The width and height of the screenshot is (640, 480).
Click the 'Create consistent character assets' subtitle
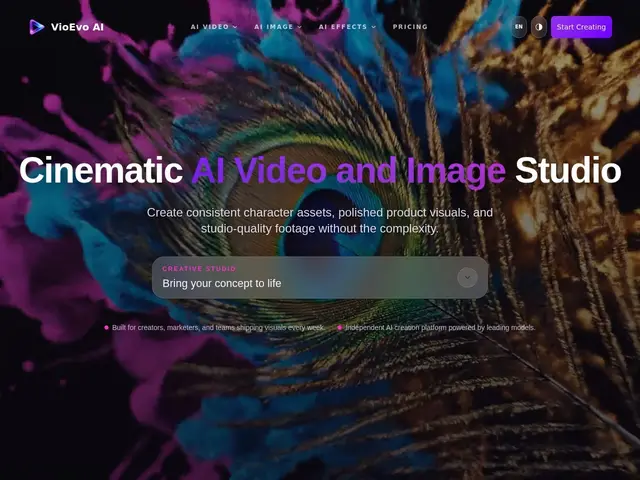(320, 220)
